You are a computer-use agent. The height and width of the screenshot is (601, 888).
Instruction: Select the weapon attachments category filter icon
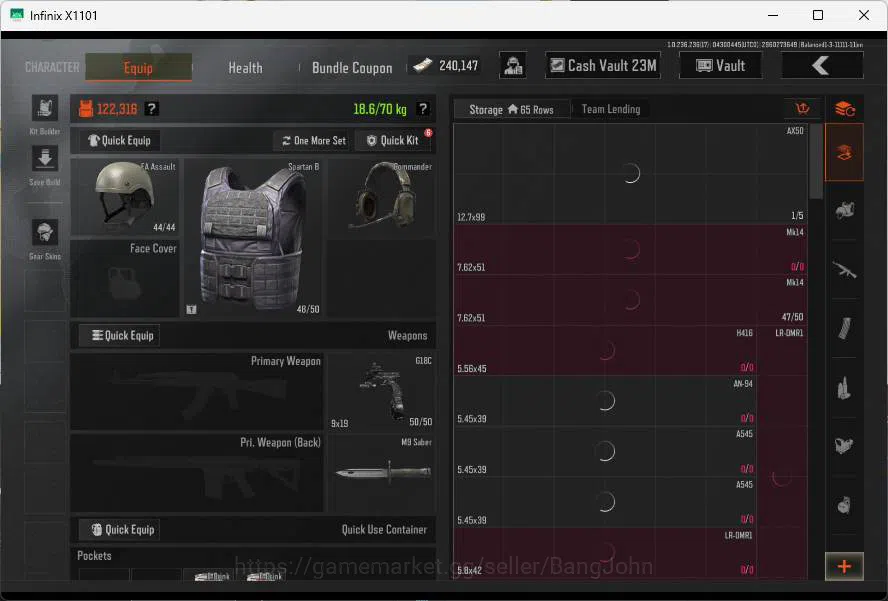point(844,446)
